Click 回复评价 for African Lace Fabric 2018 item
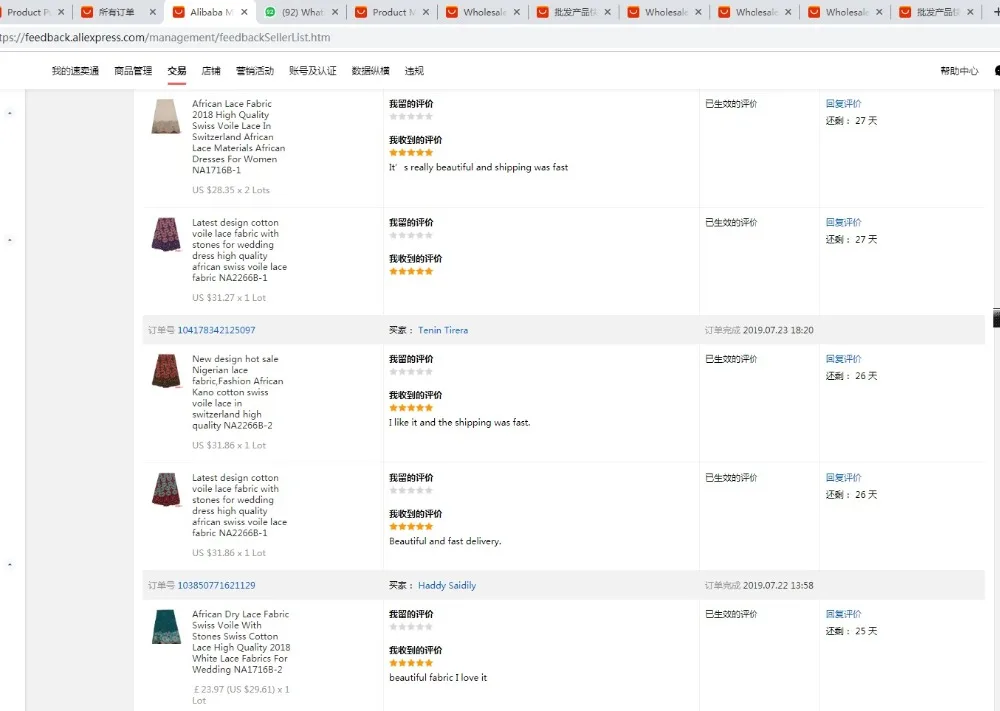Viewport: 1000px width, 711px height. [843, 103]
